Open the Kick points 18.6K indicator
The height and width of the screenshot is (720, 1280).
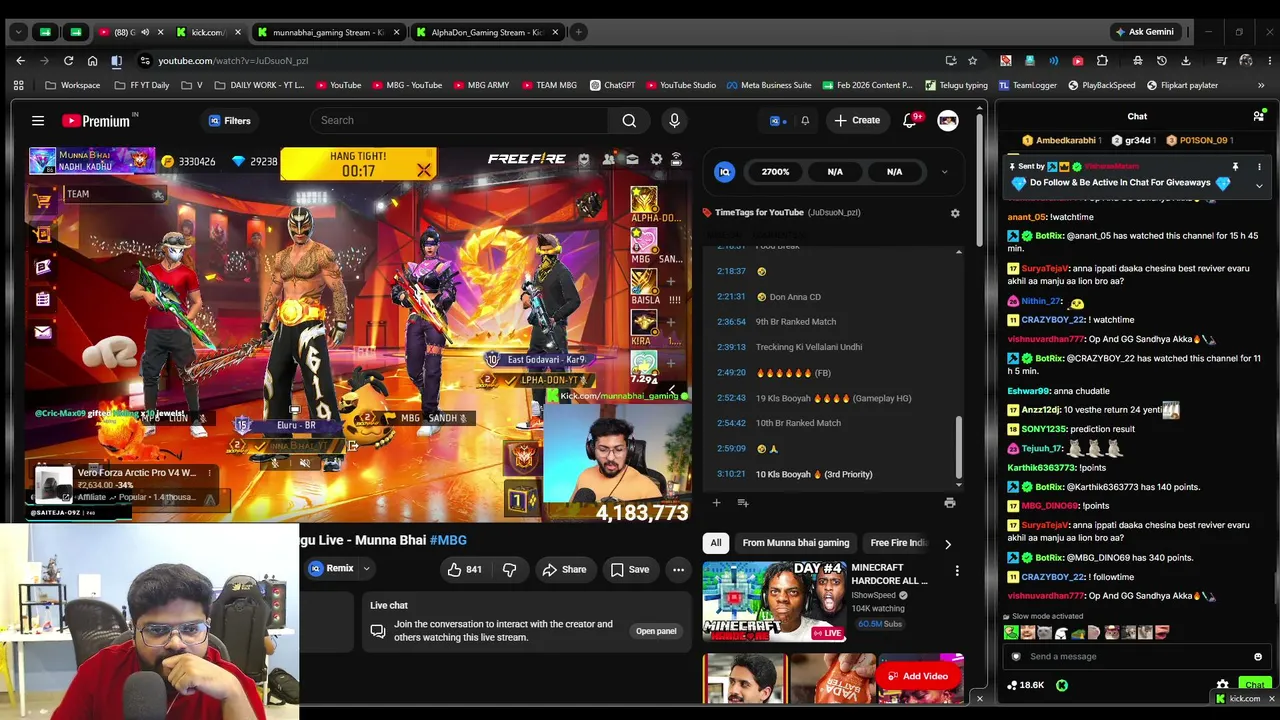click(1026, 685)
